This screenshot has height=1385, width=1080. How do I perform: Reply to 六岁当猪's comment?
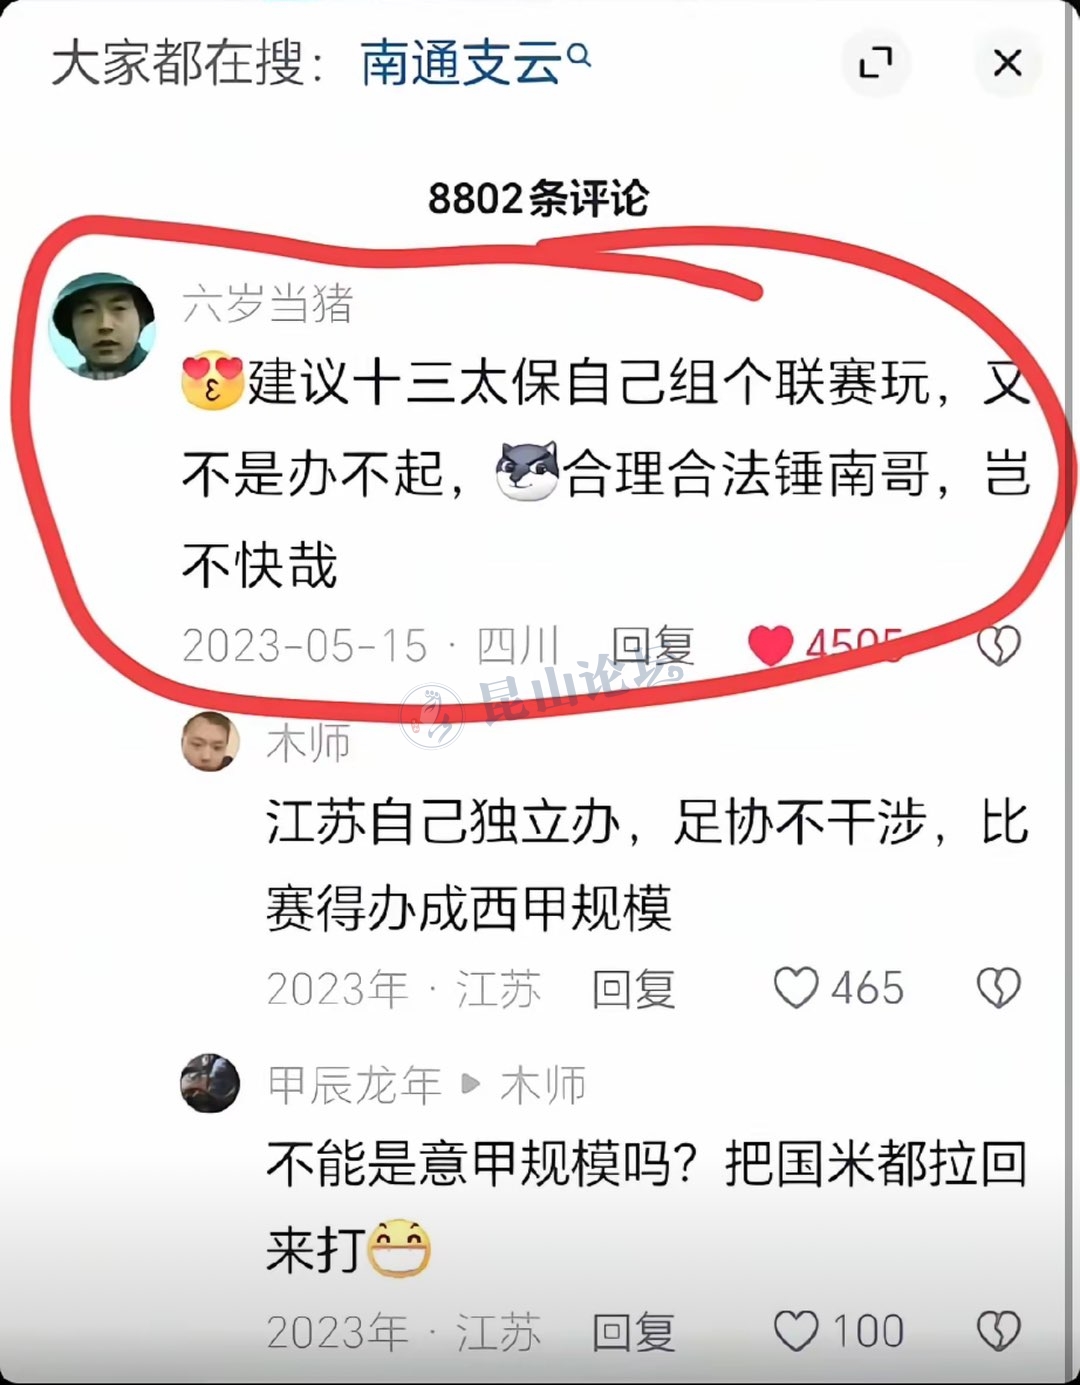click(x=652, y=646)
